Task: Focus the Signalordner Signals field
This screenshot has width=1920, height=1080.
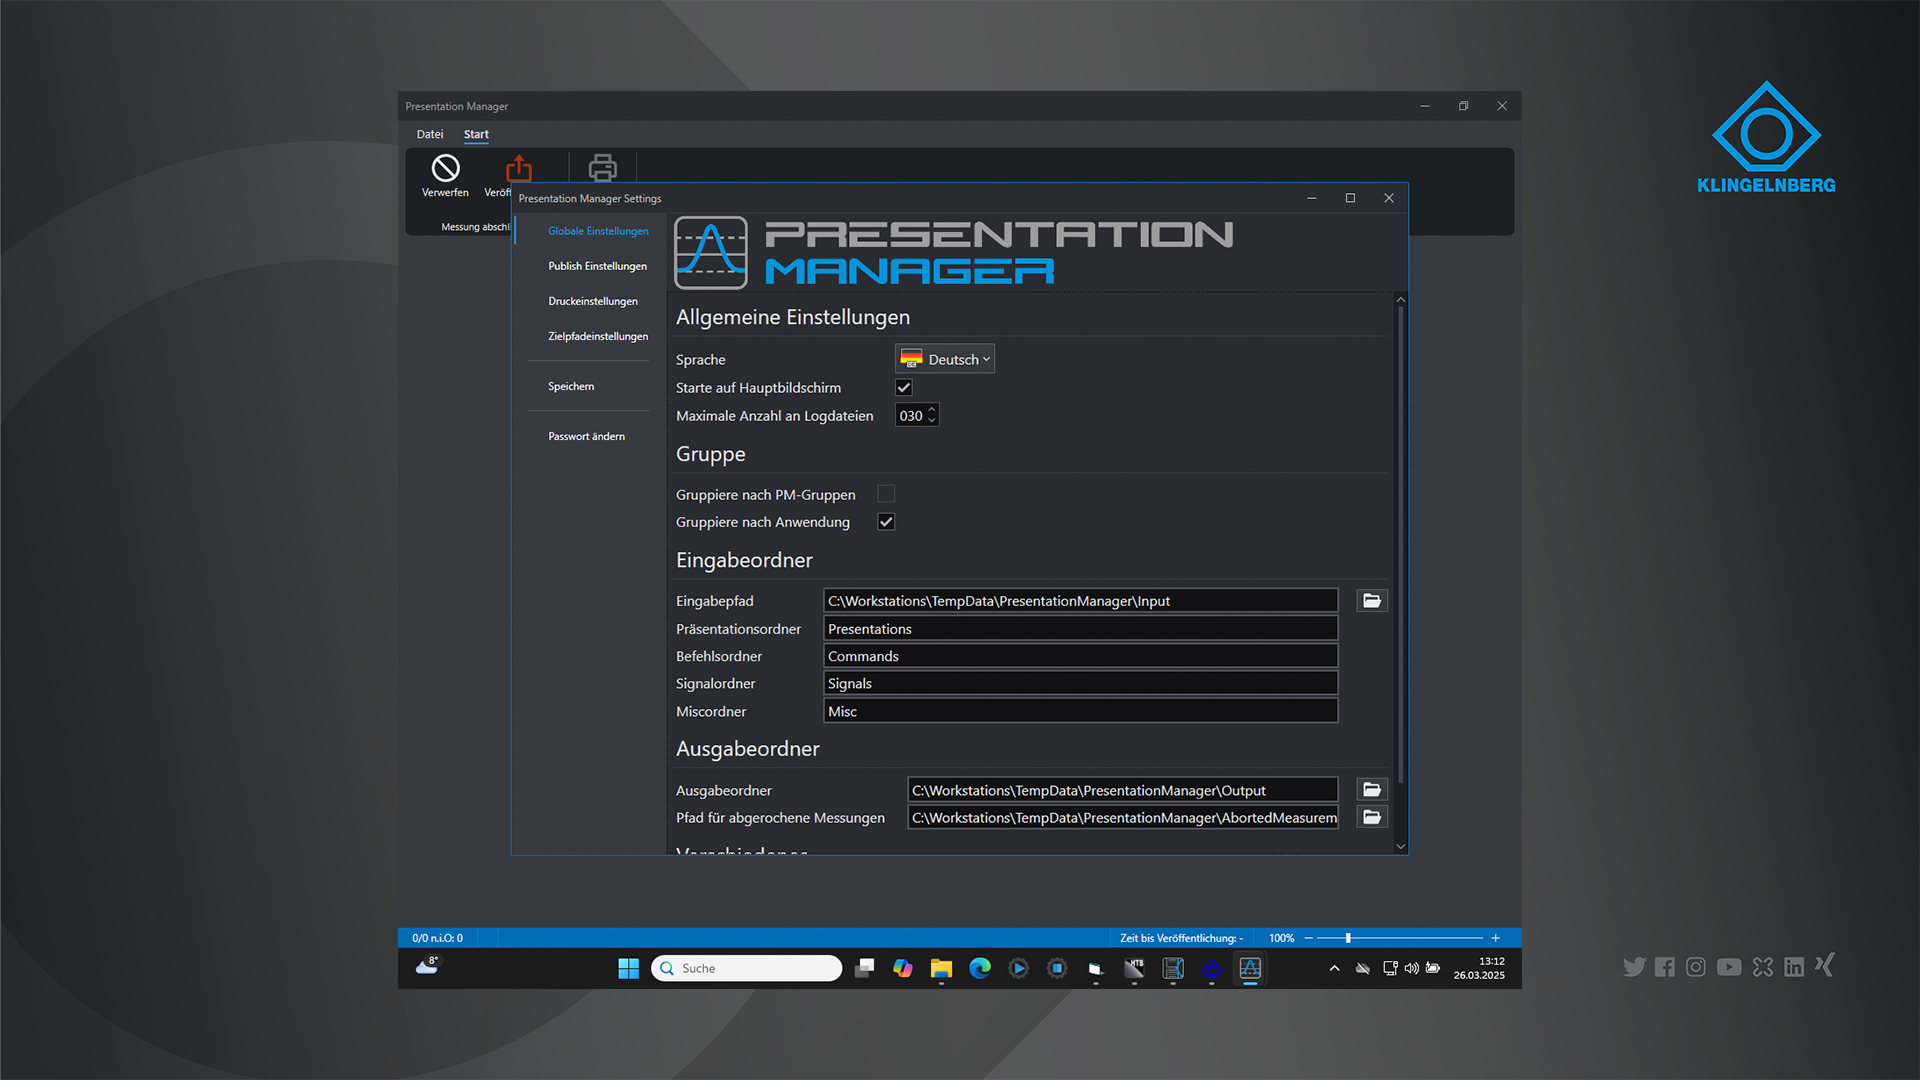Action: [1080, 684]
